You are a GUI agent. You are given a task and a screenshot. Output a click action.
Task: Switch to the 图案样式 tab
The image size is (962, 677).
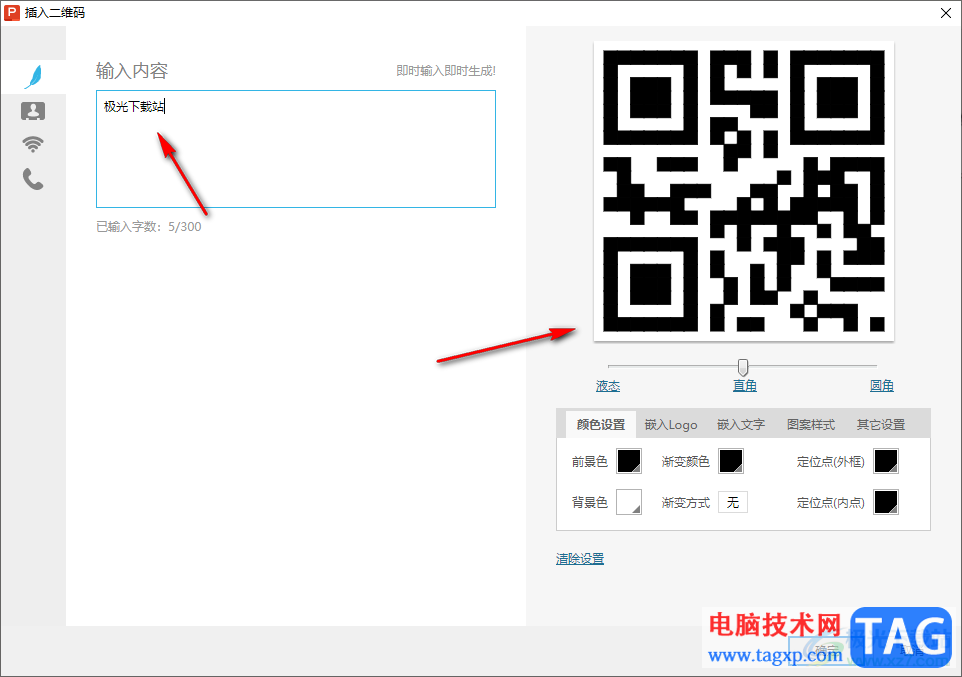[x=811, y=425]
